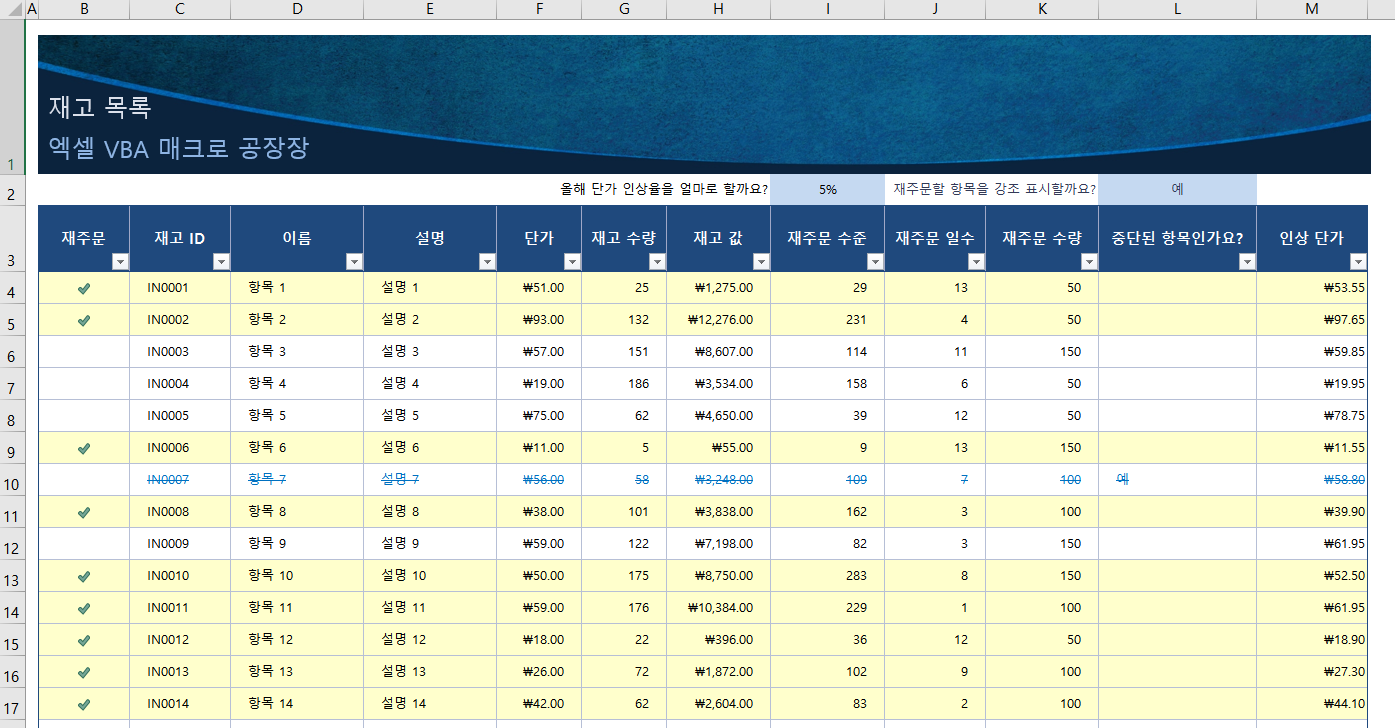1395x728 pixels.
Task: Open filter dropdown for 재주문 수준 column
Action: point(875,262)
